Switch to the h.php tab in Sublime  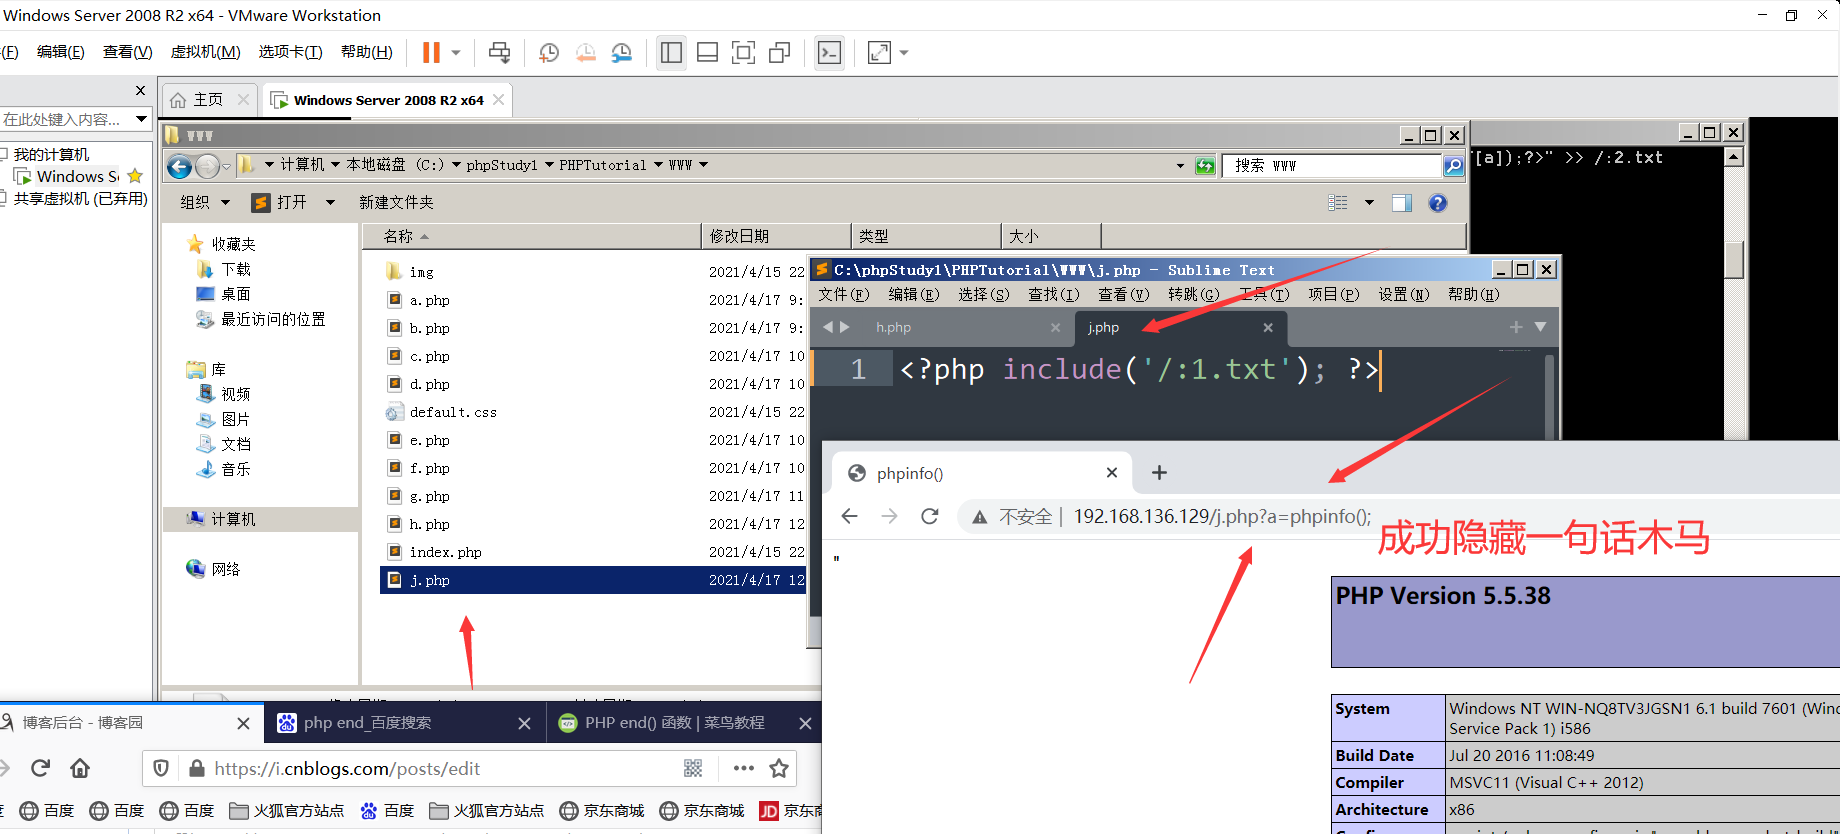(893, 327)
